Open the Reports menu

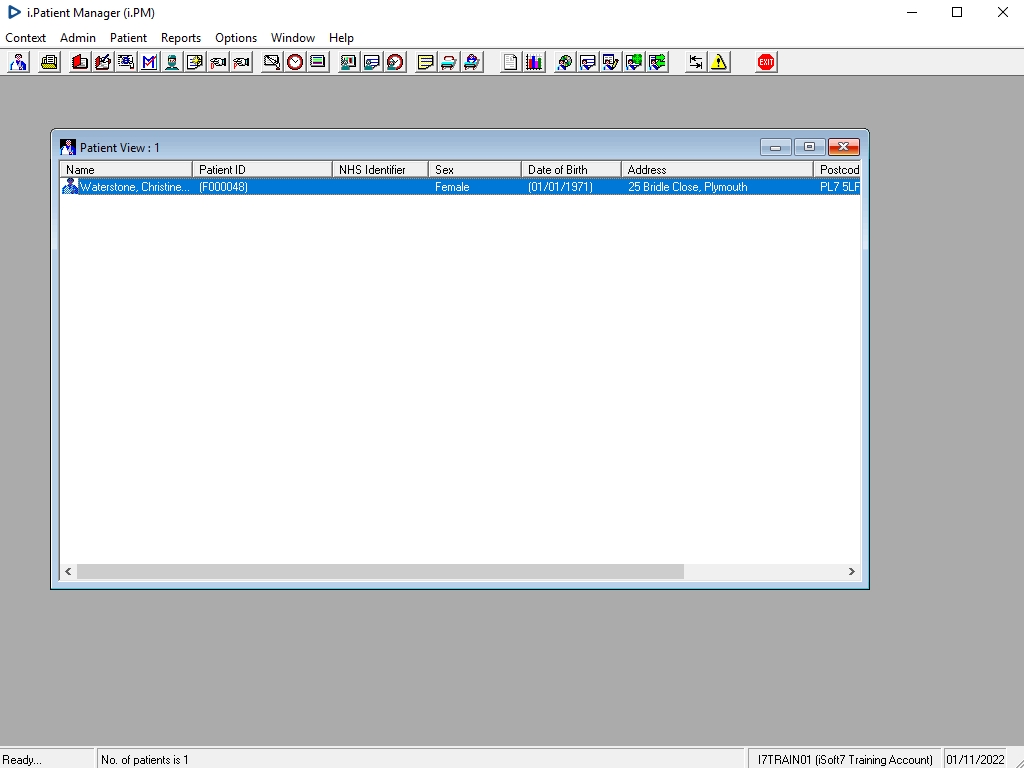(x=181, y=38)
